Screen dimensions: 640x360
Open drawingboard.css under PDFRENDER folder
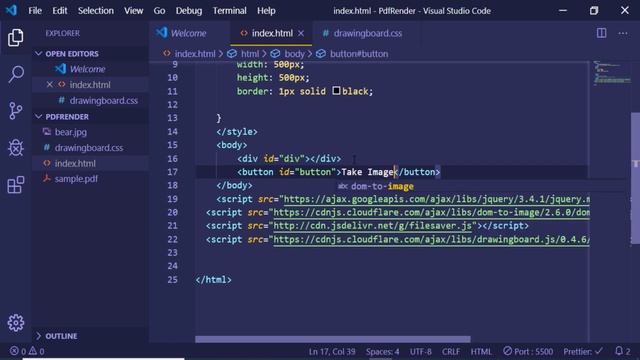[89, 148]
